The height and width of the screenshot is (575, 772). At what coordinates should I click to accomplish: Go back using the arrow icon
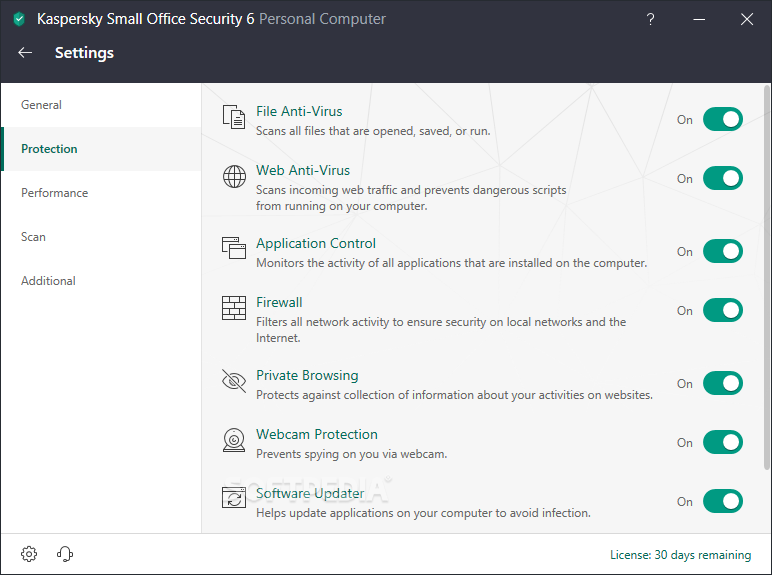click(x=25, y=53)
